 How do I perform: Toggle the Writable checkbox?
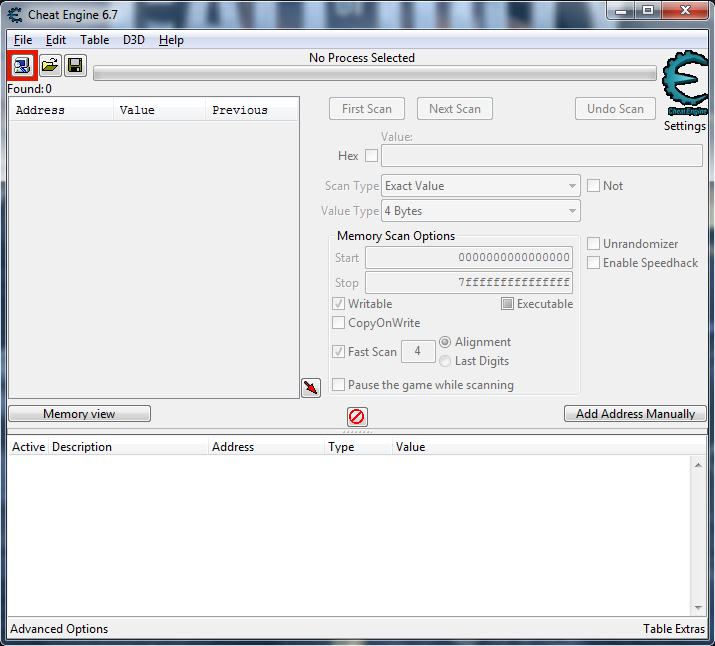click(338, 304)
